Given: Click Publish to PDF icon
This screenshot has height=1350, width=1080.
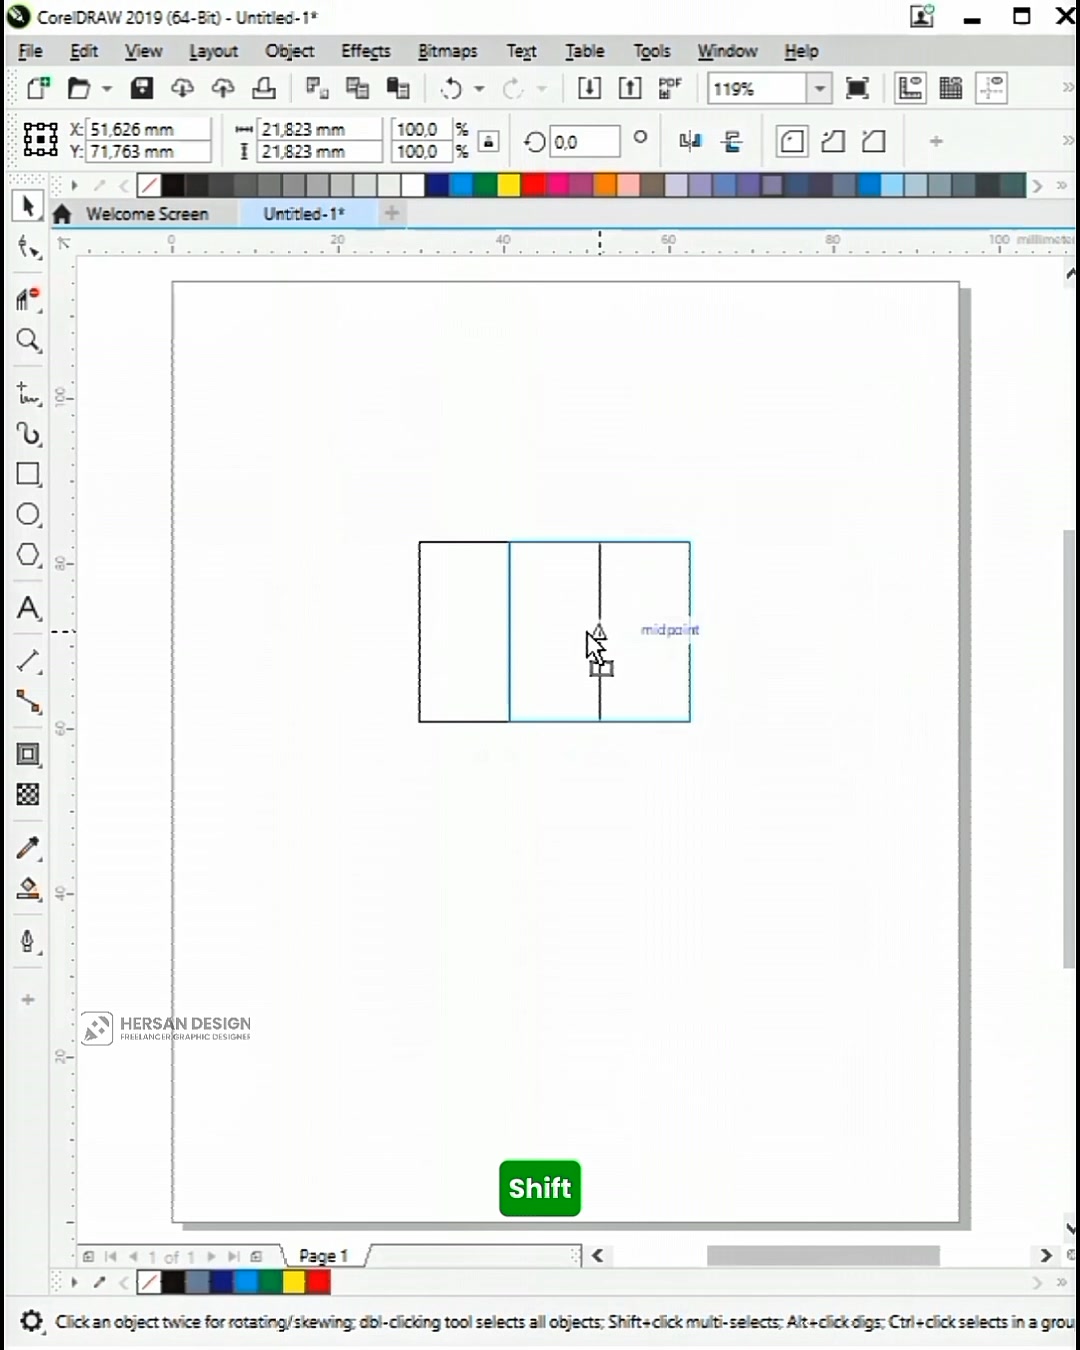Looking at the screenshot, I should pyautogui.click(x=670, y=88).
